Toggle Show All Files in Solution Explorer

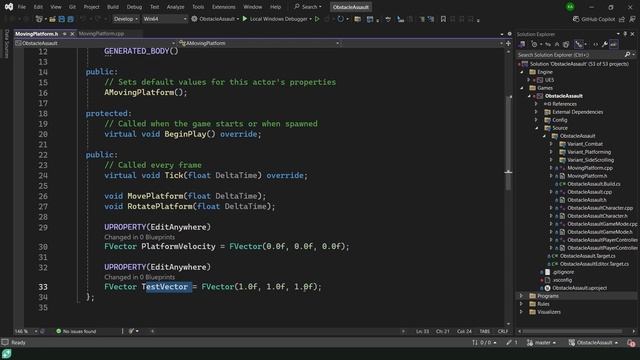[x=566, y=44]
